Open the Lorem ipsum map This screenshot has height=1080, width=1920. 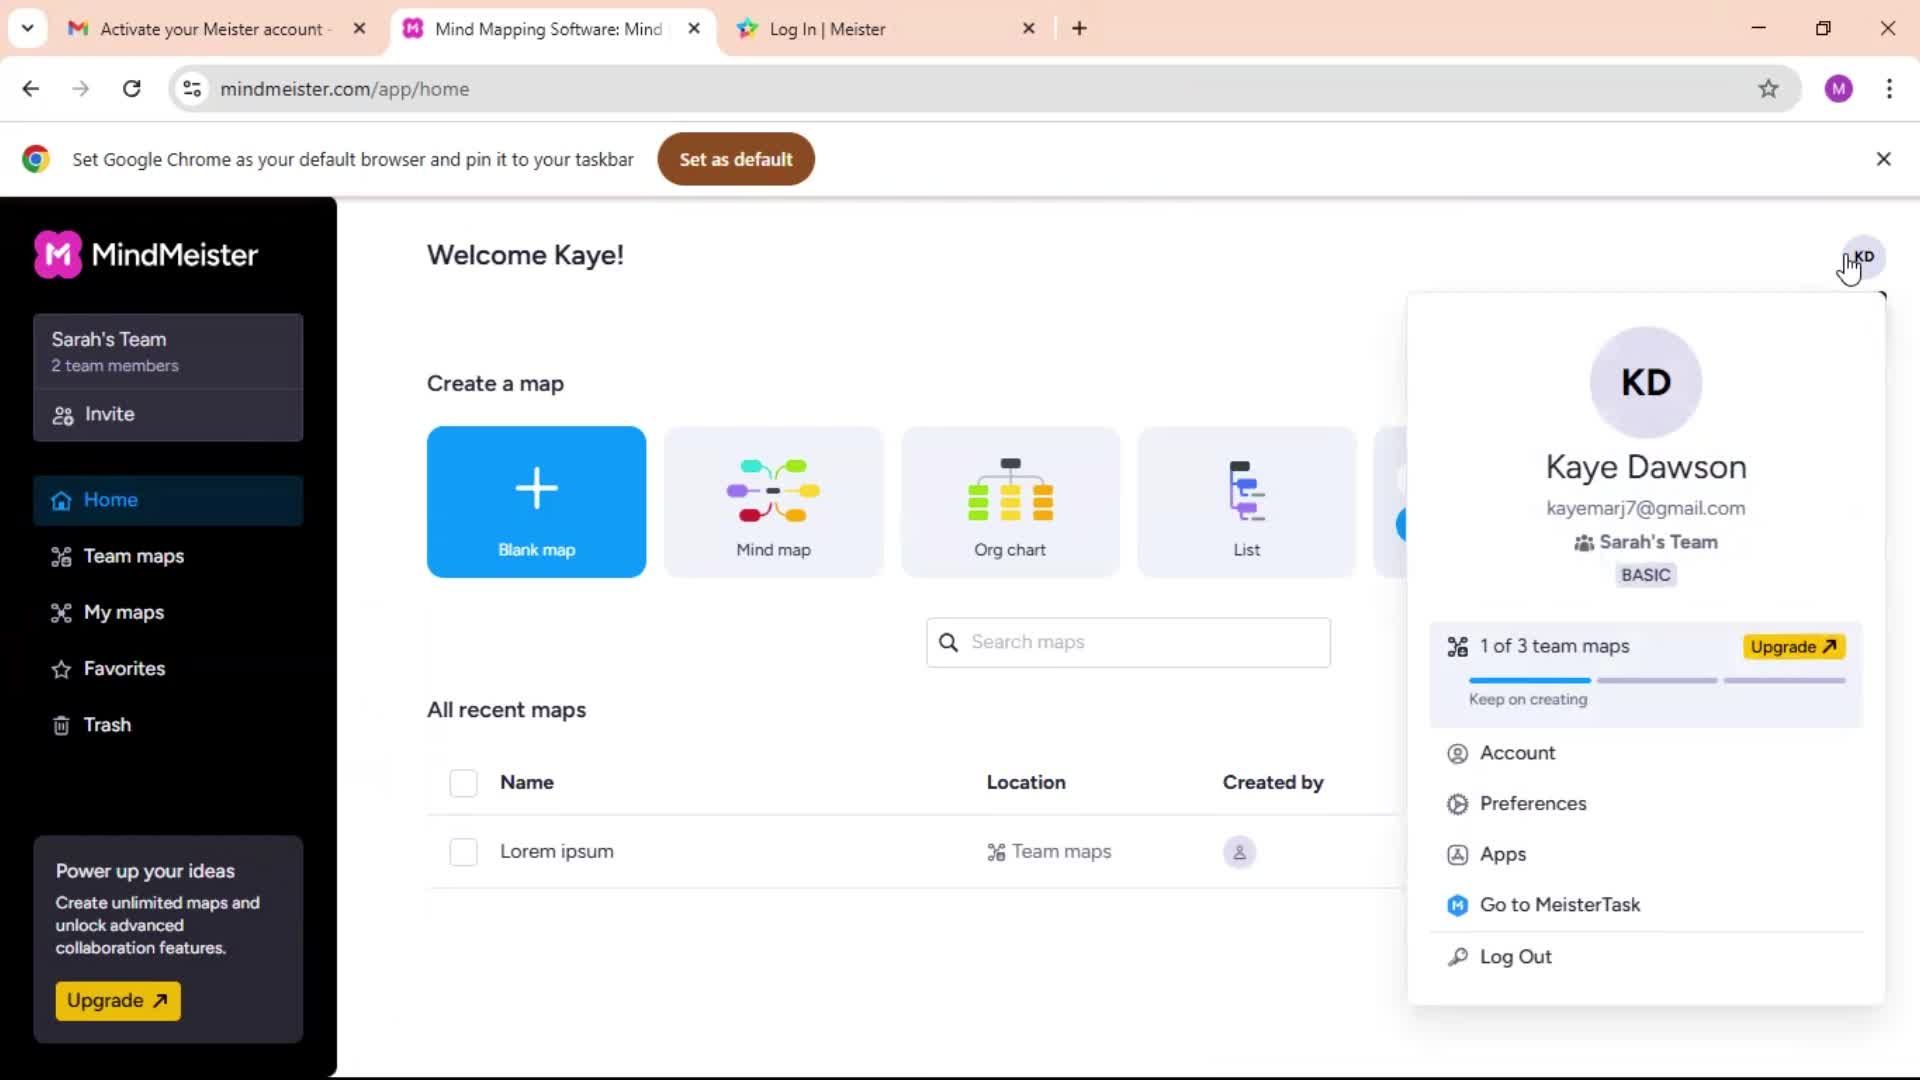point(557,852)
